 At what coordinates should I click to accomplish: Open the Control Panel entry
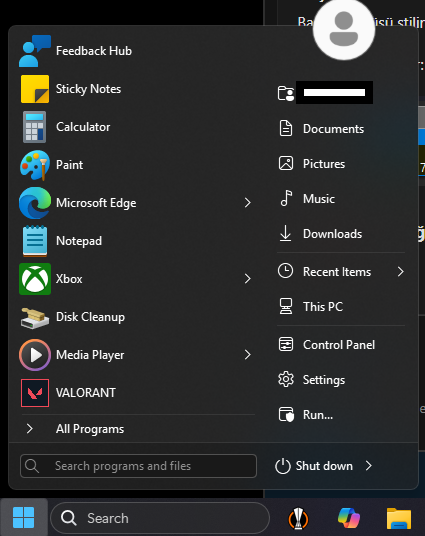341,345
